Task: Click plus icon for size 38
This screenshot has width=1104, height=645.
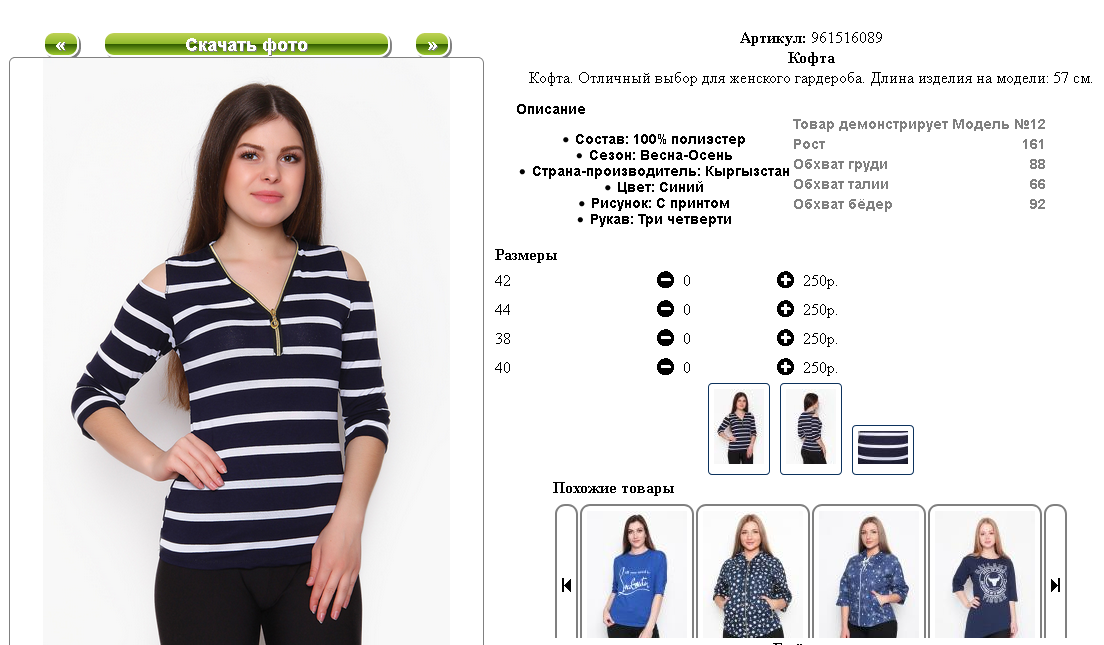Action: point(785,338)
